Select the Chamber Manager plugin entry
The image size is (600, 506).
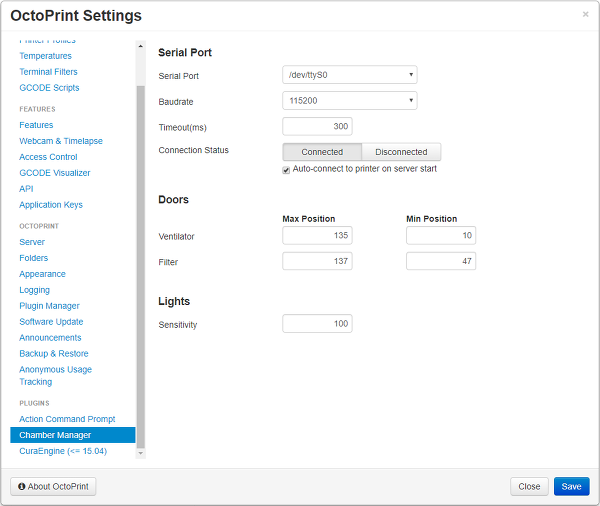click(73, 435)
